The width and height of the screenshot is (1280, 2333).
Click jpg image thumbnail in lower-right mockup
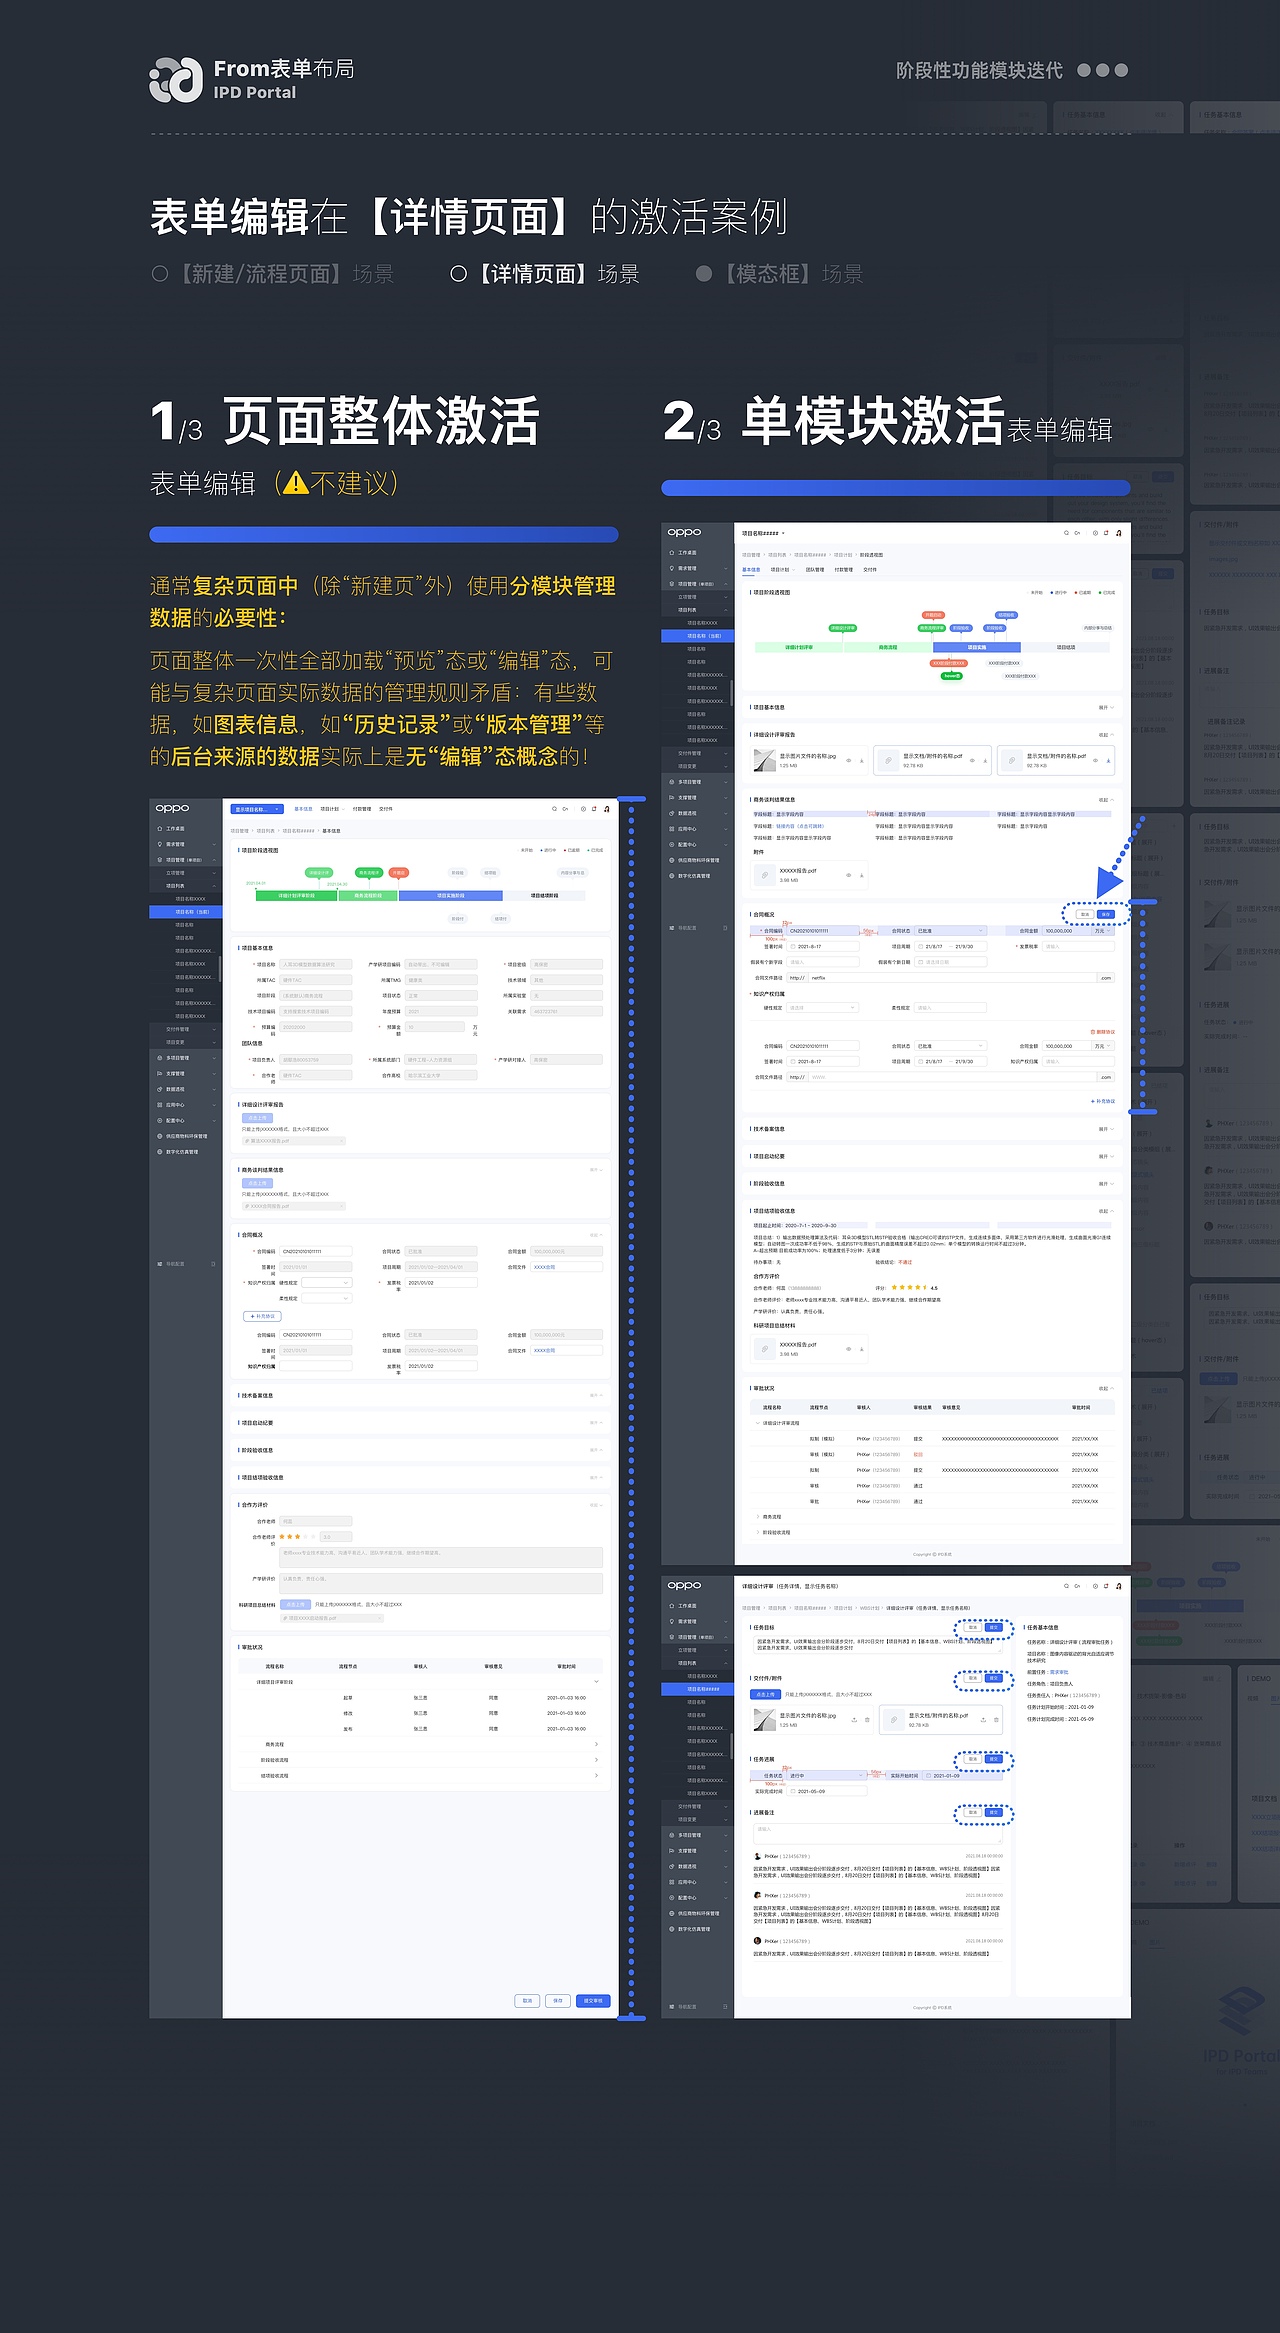tap(764, 1720)
